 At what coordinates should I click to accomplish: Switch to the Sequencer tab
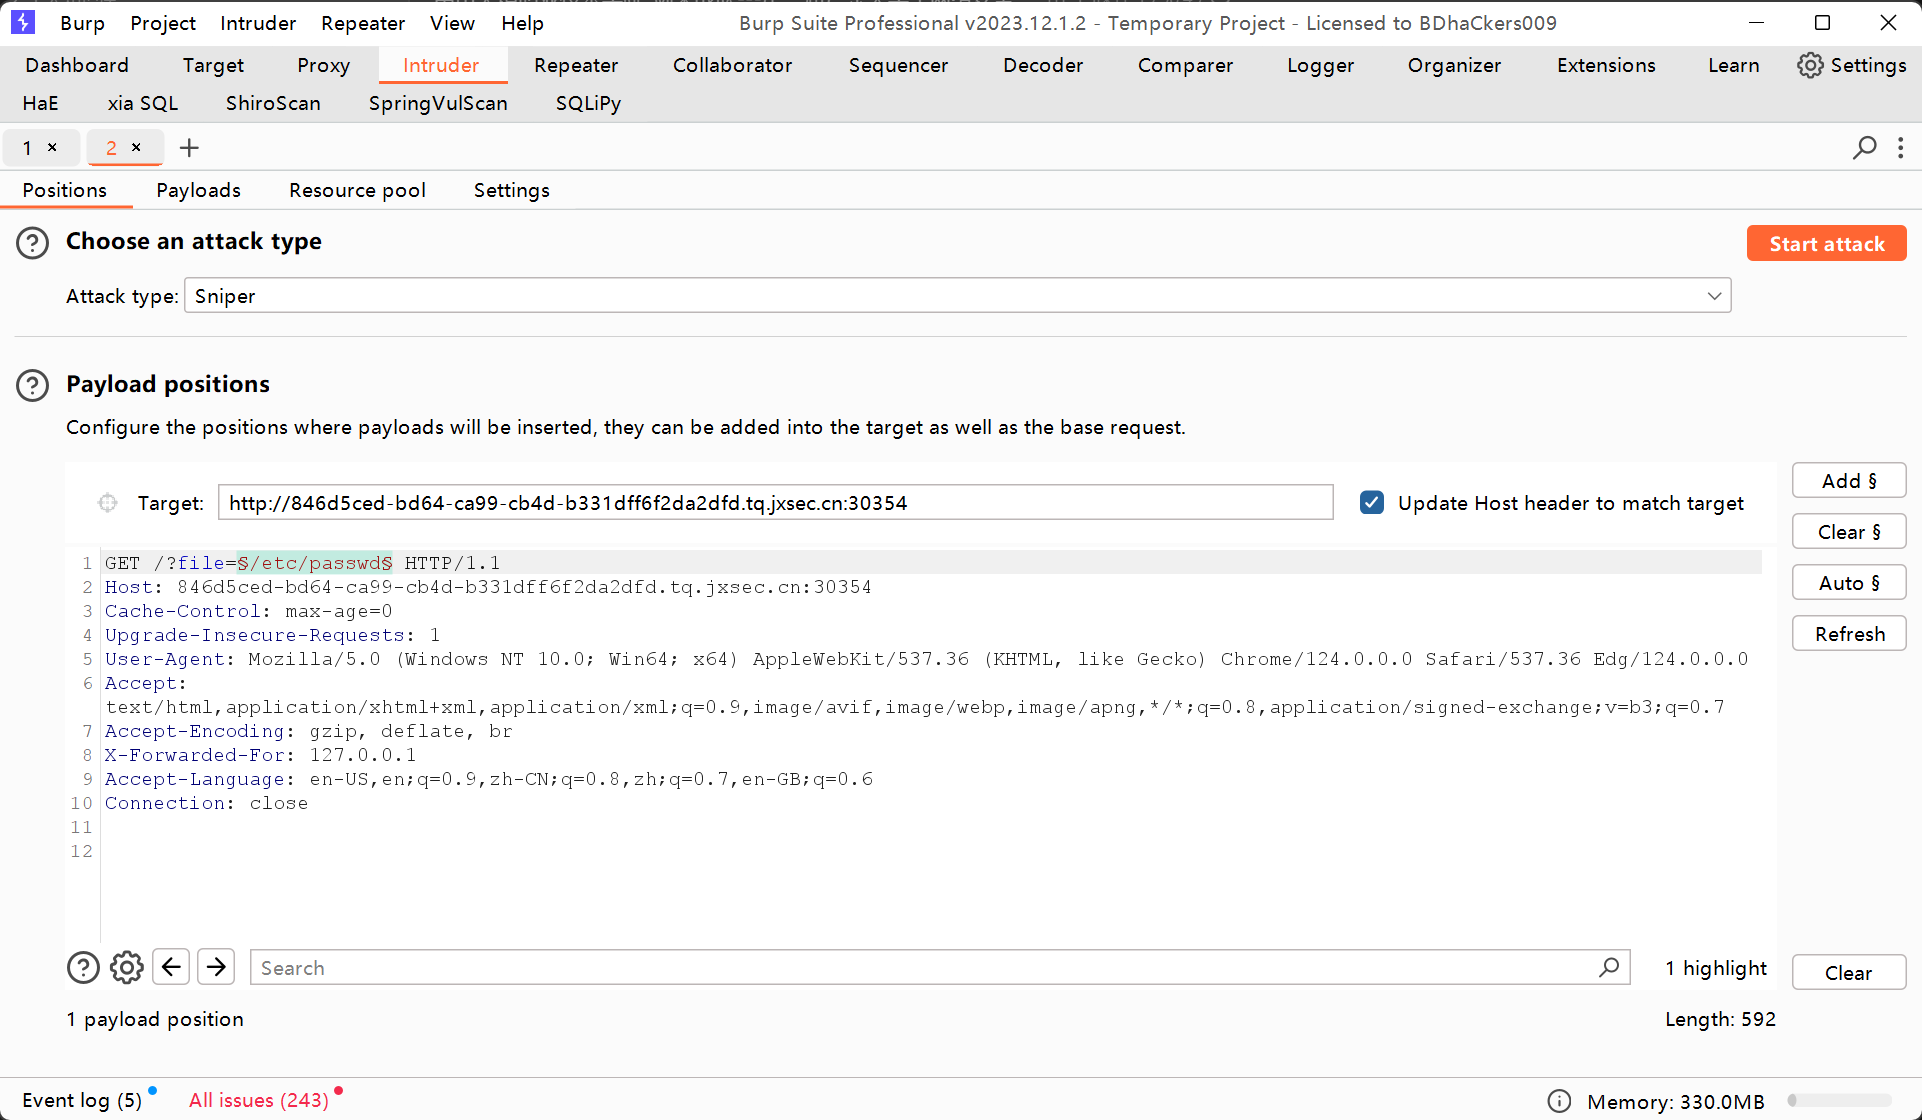(x=898, y=65)
